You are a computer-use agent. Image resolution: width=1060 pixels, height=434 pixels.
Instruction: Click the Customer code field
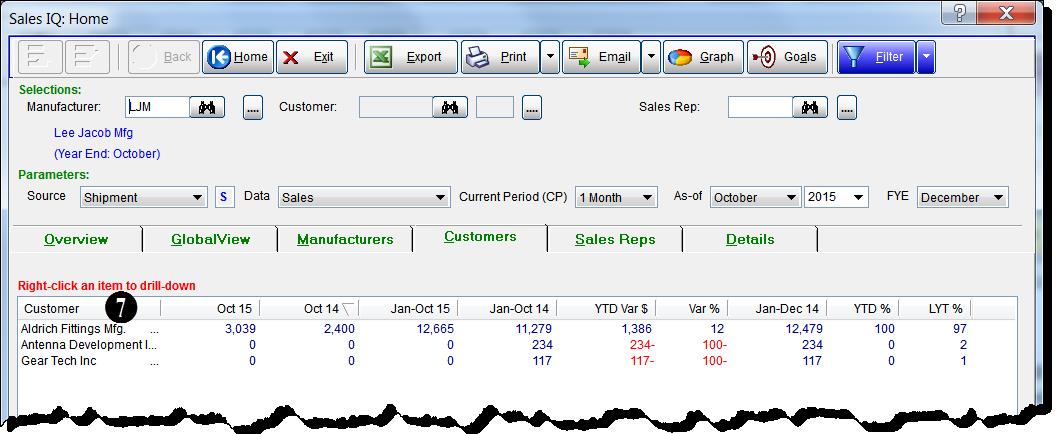tap(395, 107)
